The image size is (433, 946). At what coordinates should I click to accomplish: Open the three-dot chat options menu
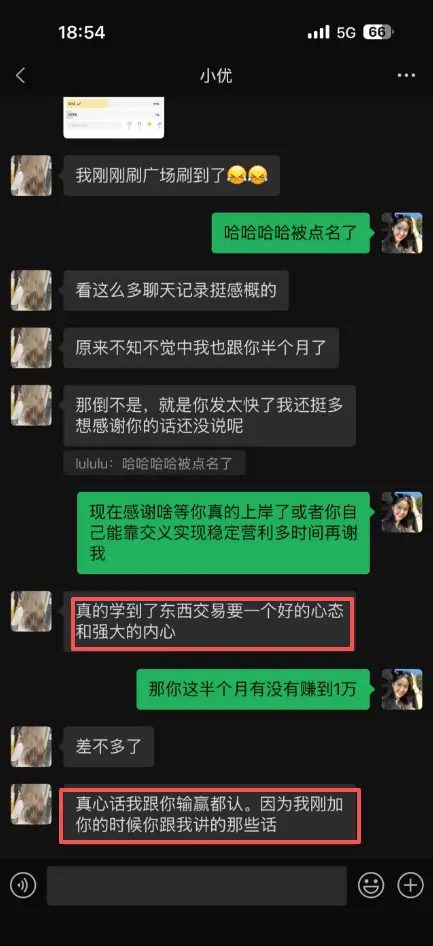point(406,76)
